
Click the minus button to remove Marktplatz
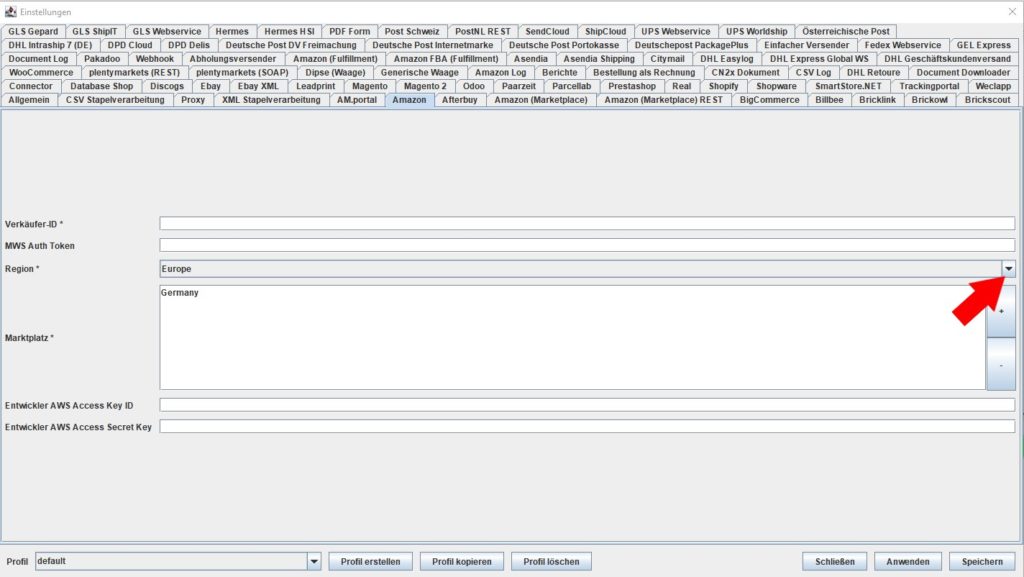pos(1000,364)
